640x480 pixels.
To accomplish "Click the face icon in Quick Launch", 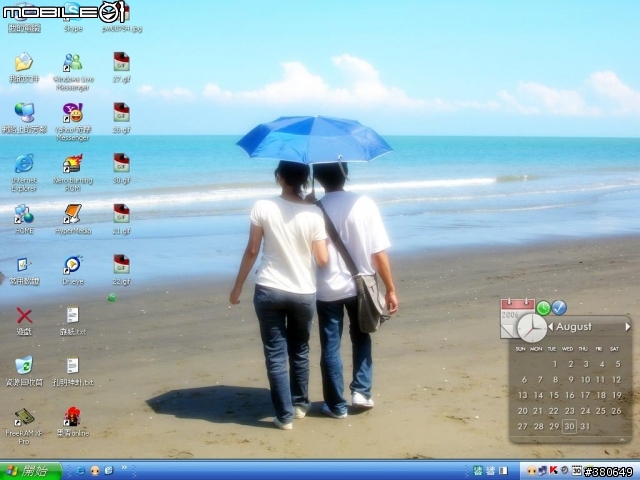I will pos(95,471).
